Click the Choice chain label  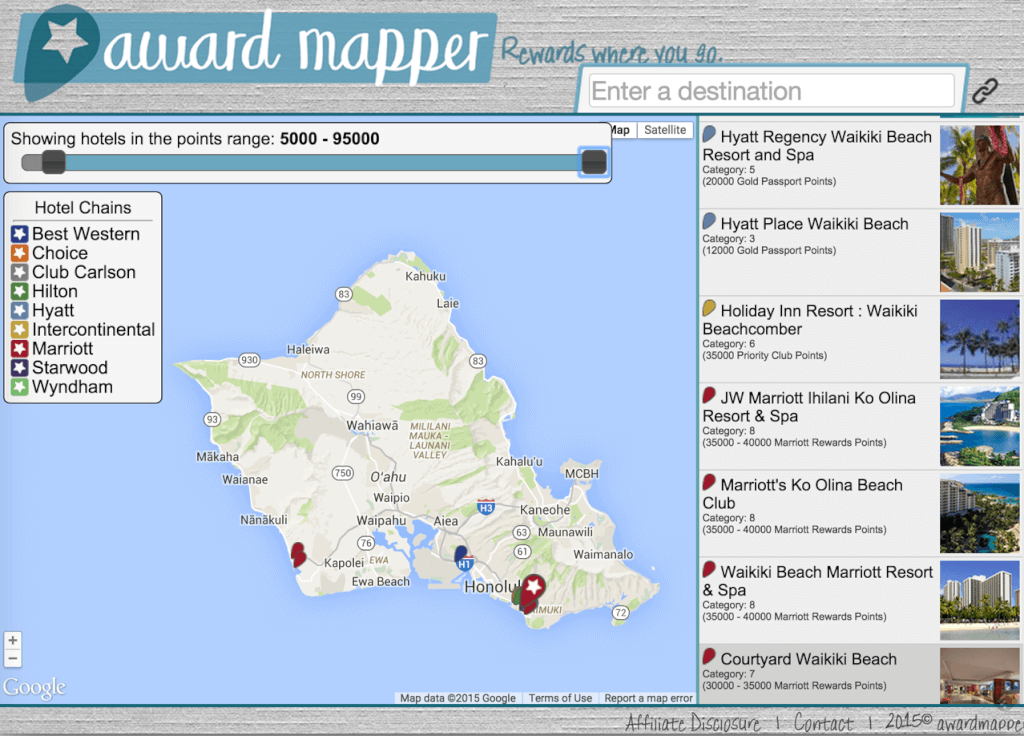point(60,253)
